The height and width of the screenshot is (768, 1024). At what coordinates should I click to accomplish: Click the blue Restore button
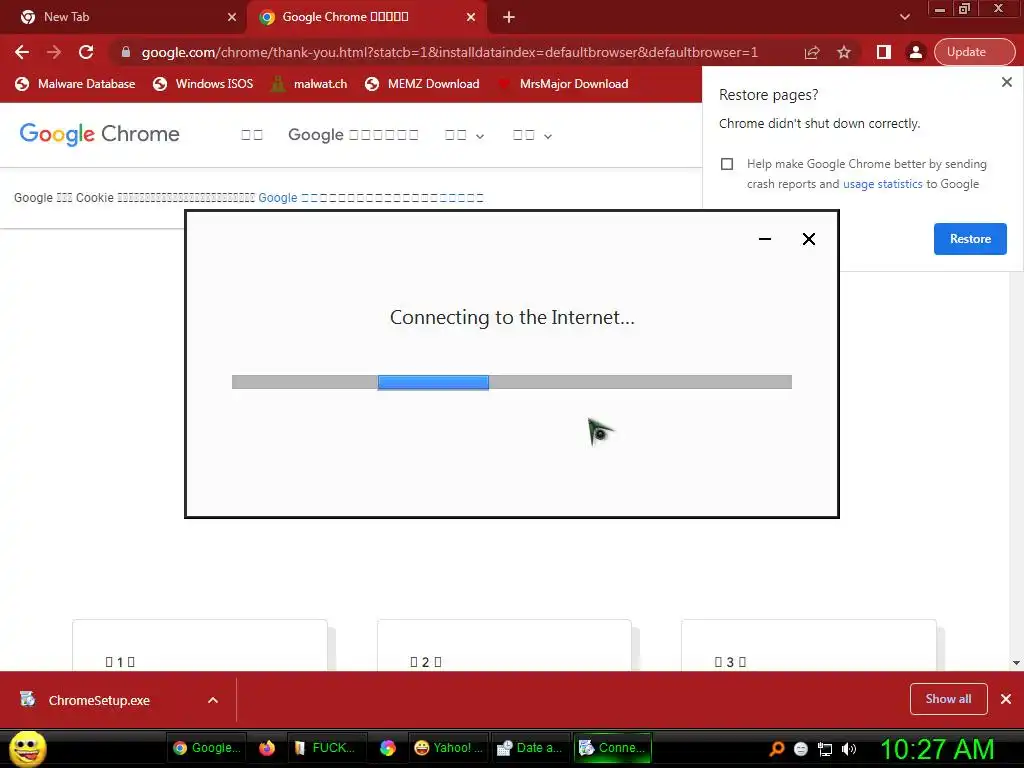tap(970, 239)
